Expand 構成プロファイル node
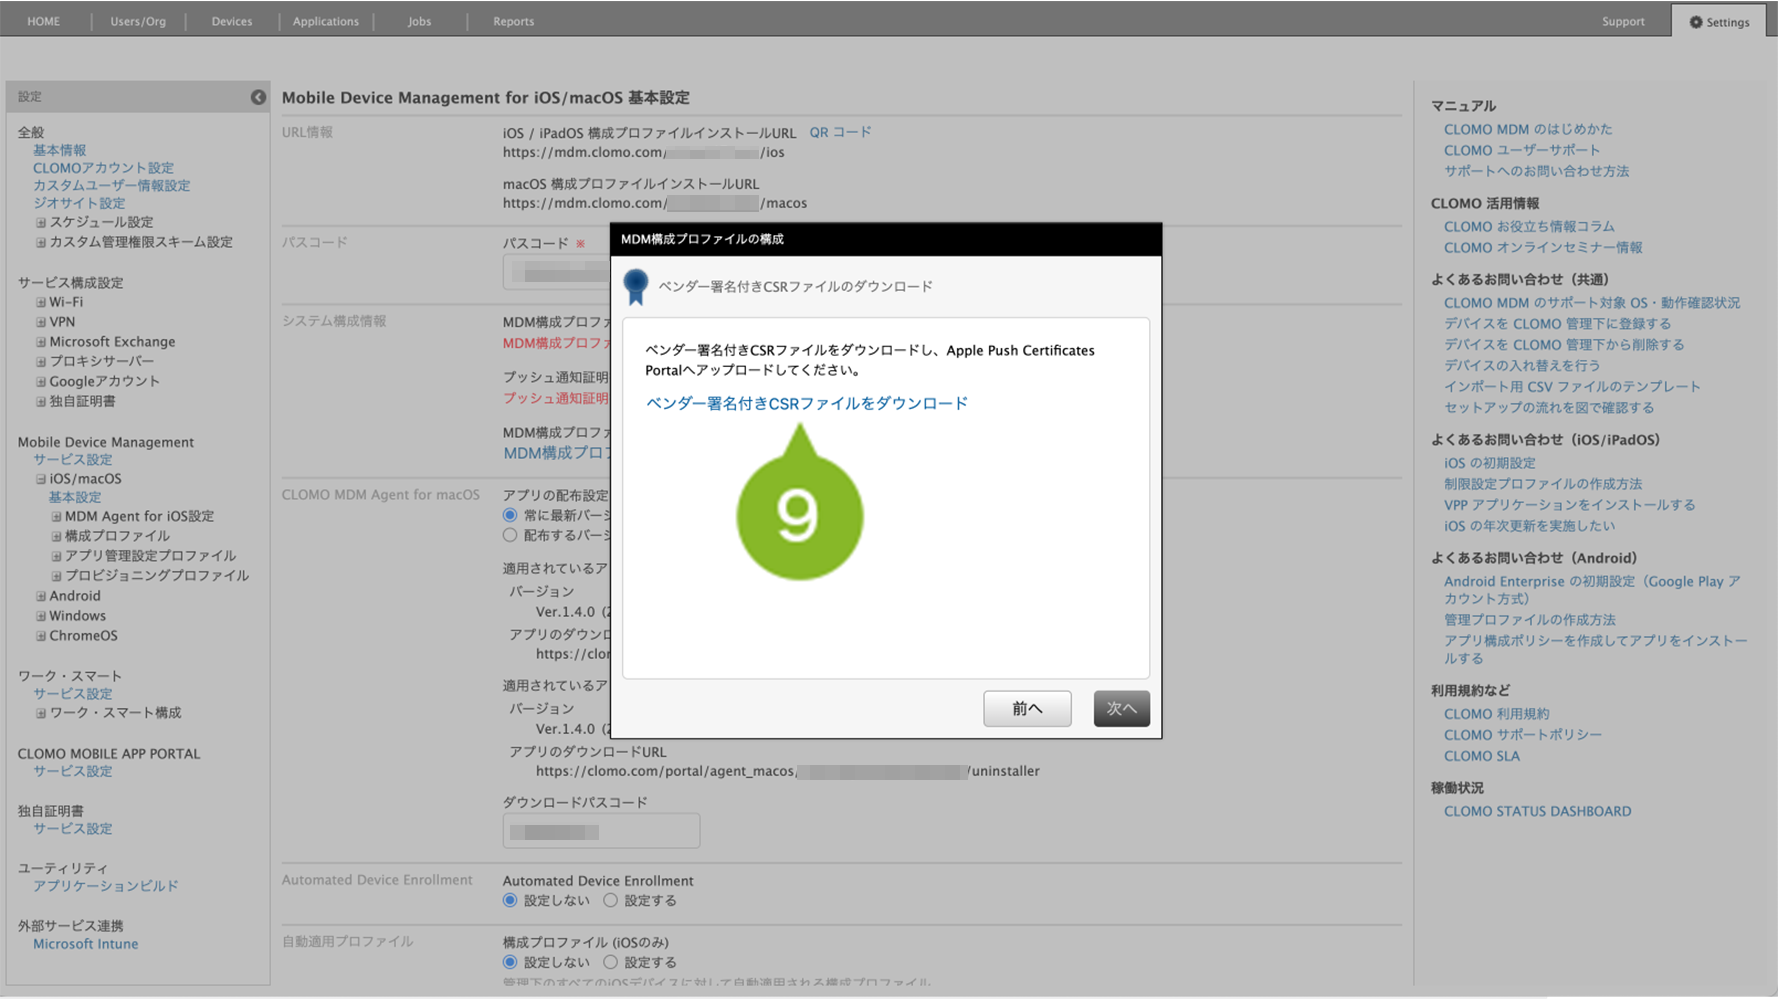 pyautogui.click(x=56, y=536)
